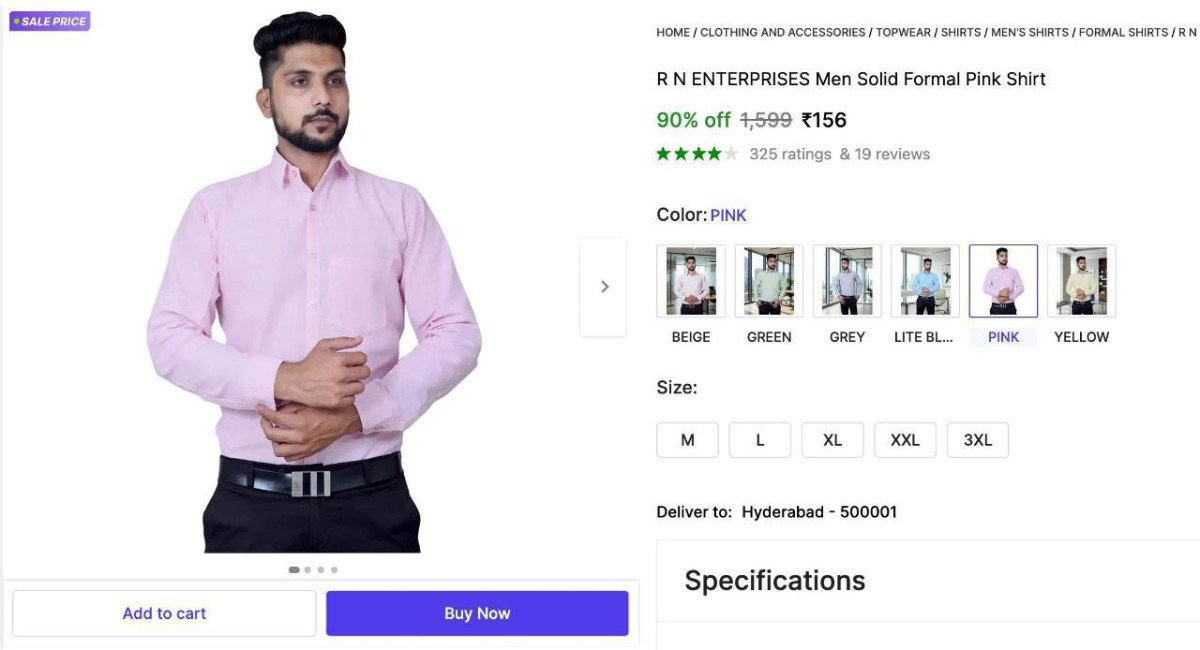Click the star rating icons
This screenshot has height=650, width=1200.
[697, 154]
